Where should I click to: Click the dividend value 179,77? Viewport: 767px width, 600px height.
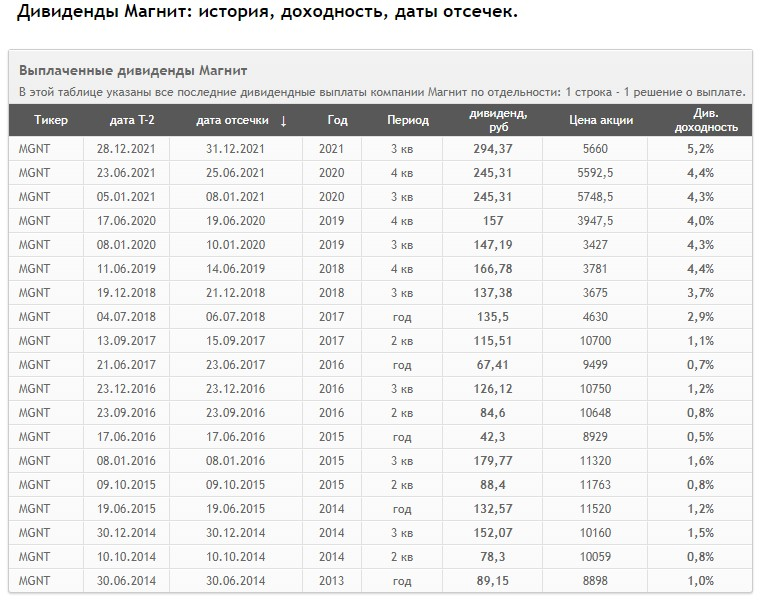493,460
